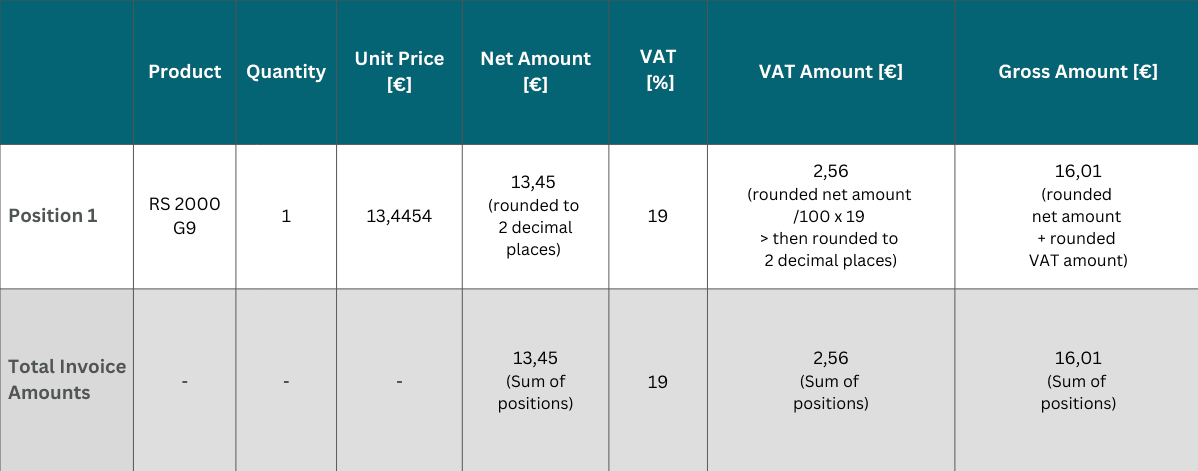Viewport: 1198px width, 471px height.
Task: Select the Total Invoice Amounts row label
Action: point(67,380)
